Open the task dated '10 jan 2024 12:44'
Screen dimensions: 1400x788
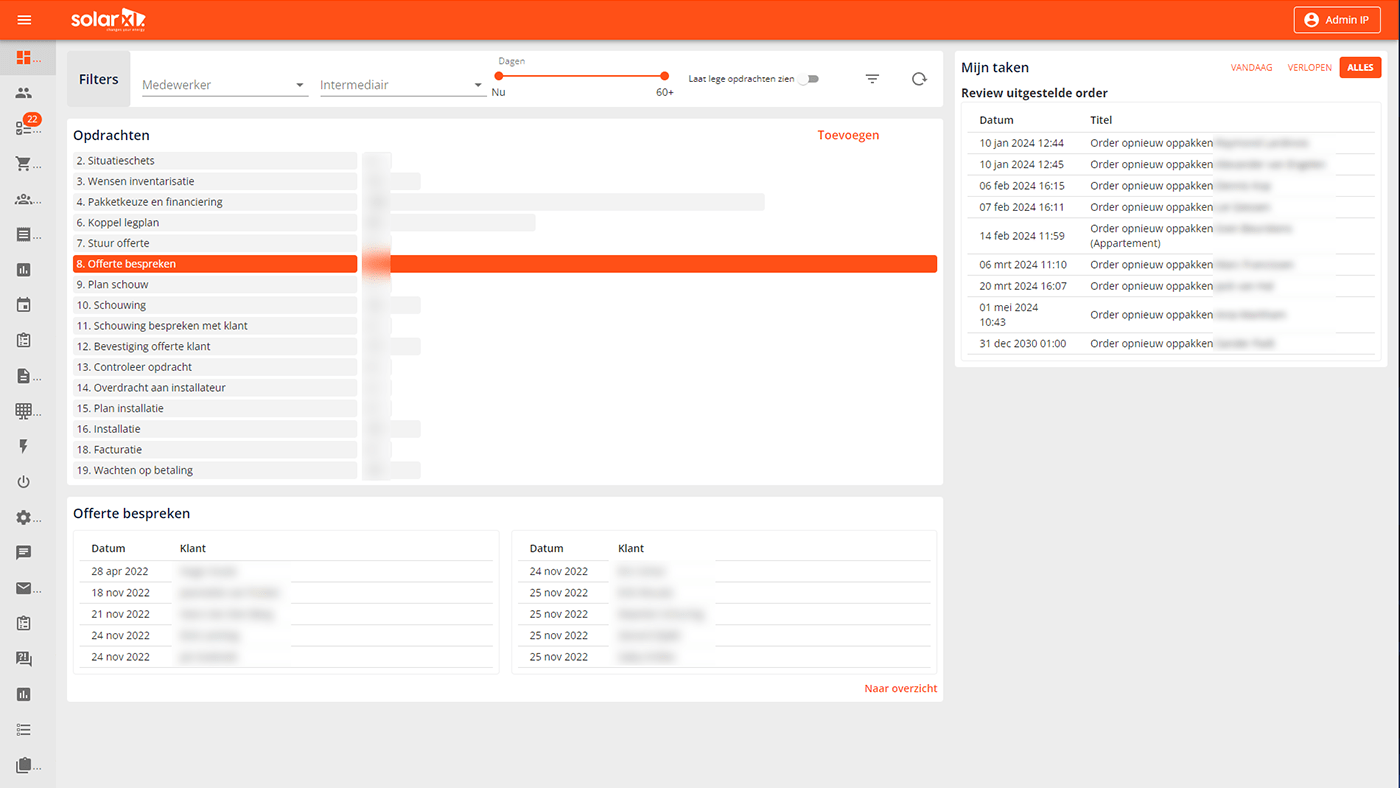coord(1171,143)
